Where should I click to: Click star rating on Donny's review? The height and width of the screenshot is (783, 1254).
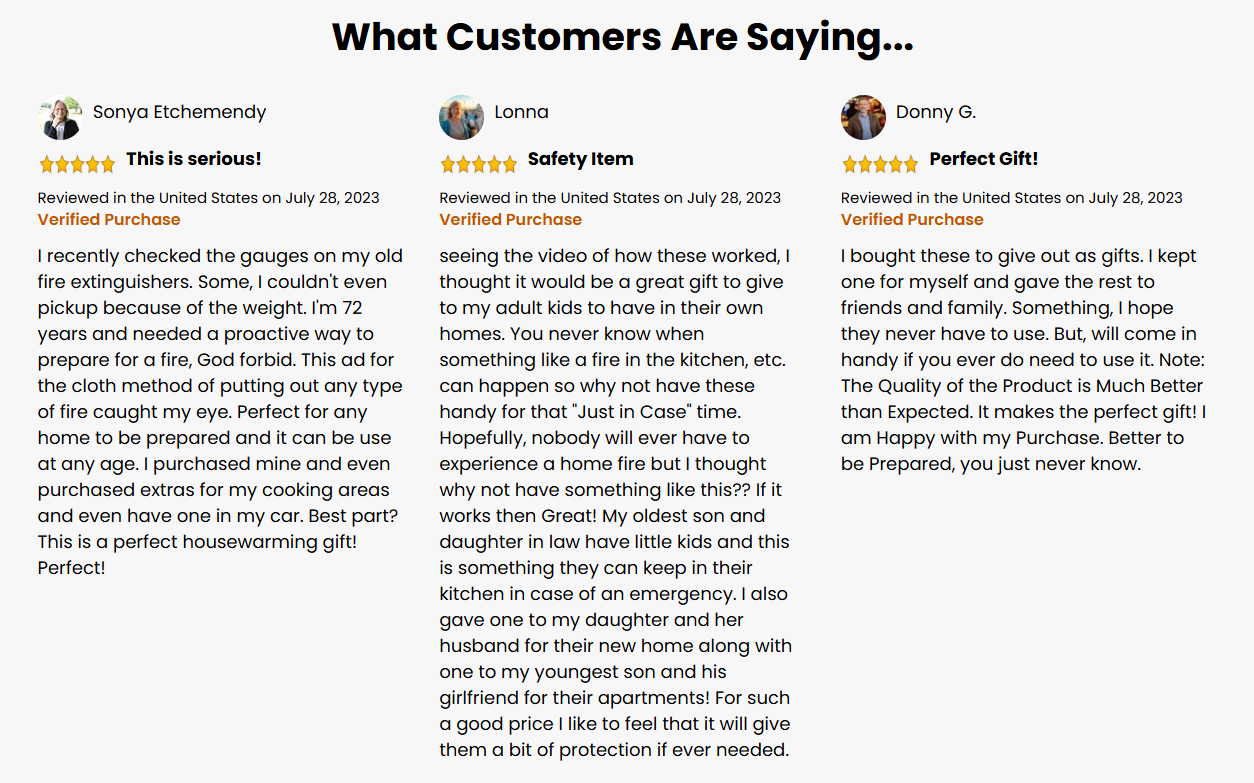880,164
